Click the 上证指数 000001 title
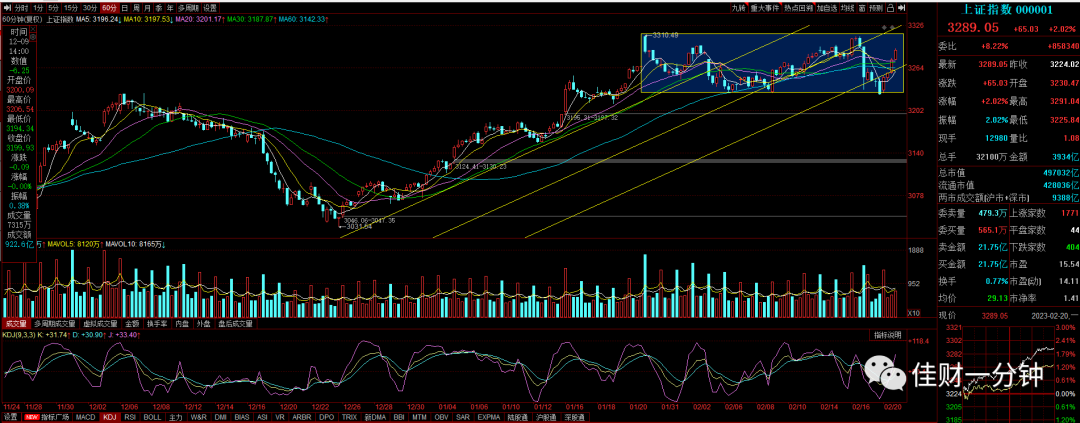The width and height of the screenshot is (1080, 423). pyautogui.click(x=1008, y=9)
